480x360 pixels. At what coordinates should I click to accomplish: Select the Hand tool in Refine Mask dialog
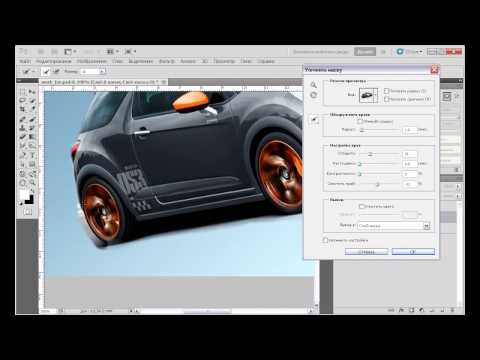coord(313,95)
